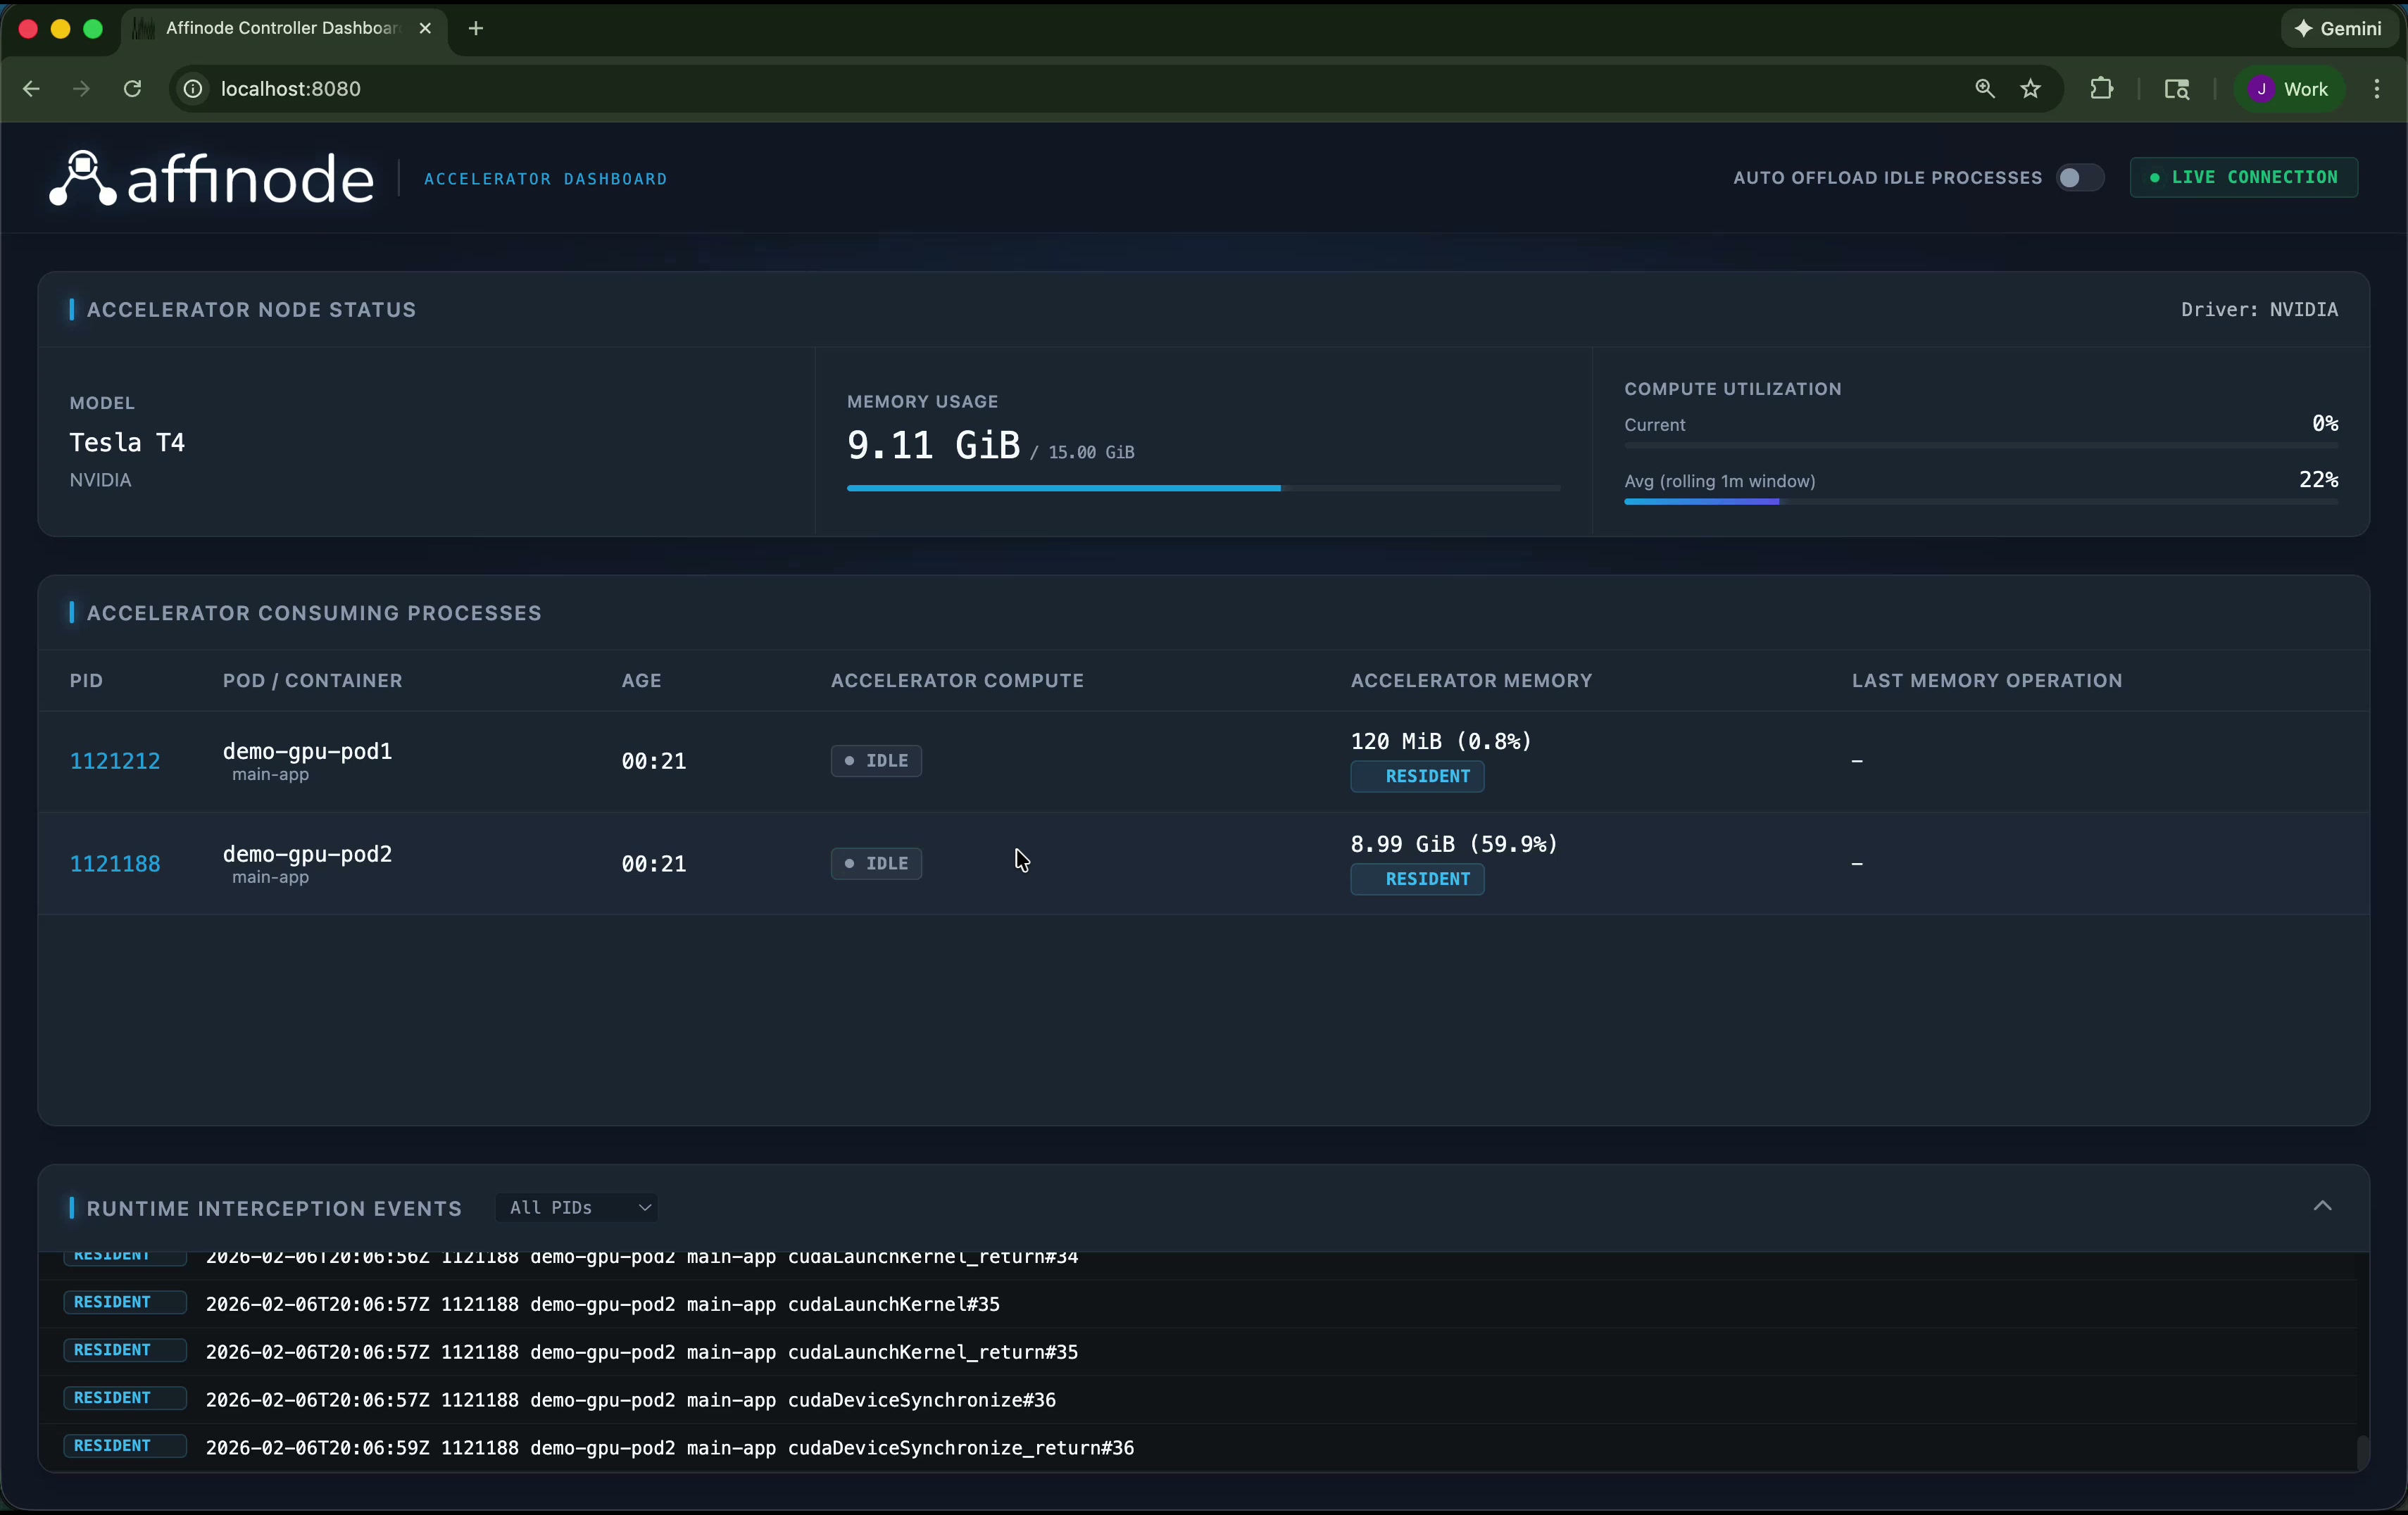Toggle Auto Offload Idle Processes switch
The image size is (2408, 1515).
coord(2080,178)
